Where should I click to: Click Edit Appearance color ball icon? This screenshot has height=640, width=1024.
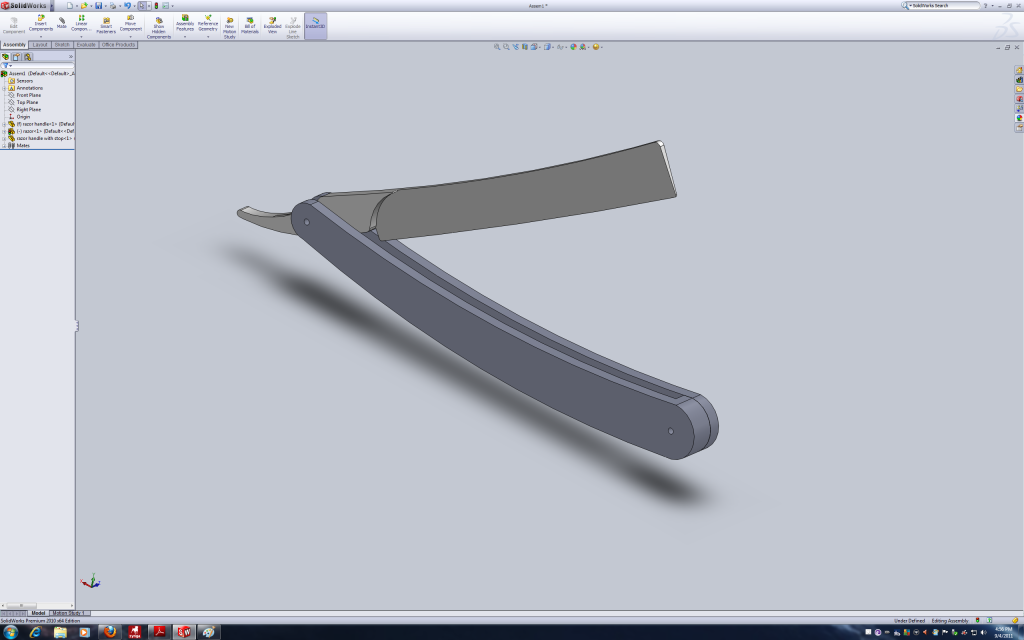573,47
